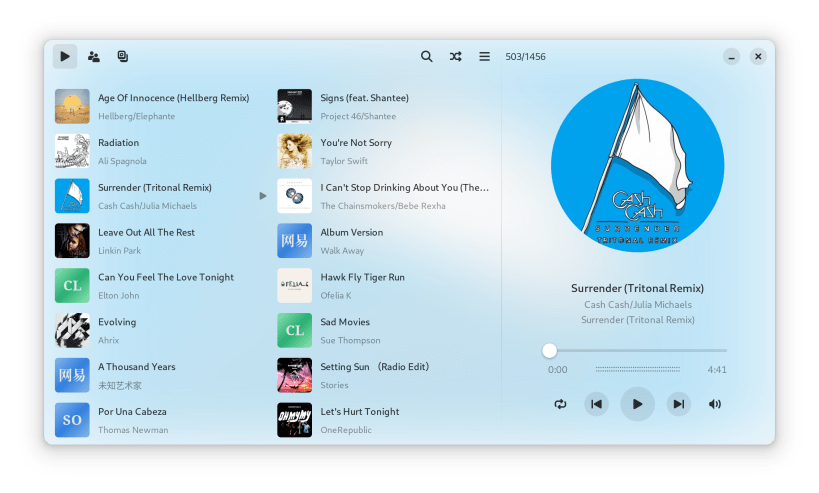Click the blue SO cover for Por Una Cabeza
Viewport: 819px width, 493px height.
tap(72, 420)
